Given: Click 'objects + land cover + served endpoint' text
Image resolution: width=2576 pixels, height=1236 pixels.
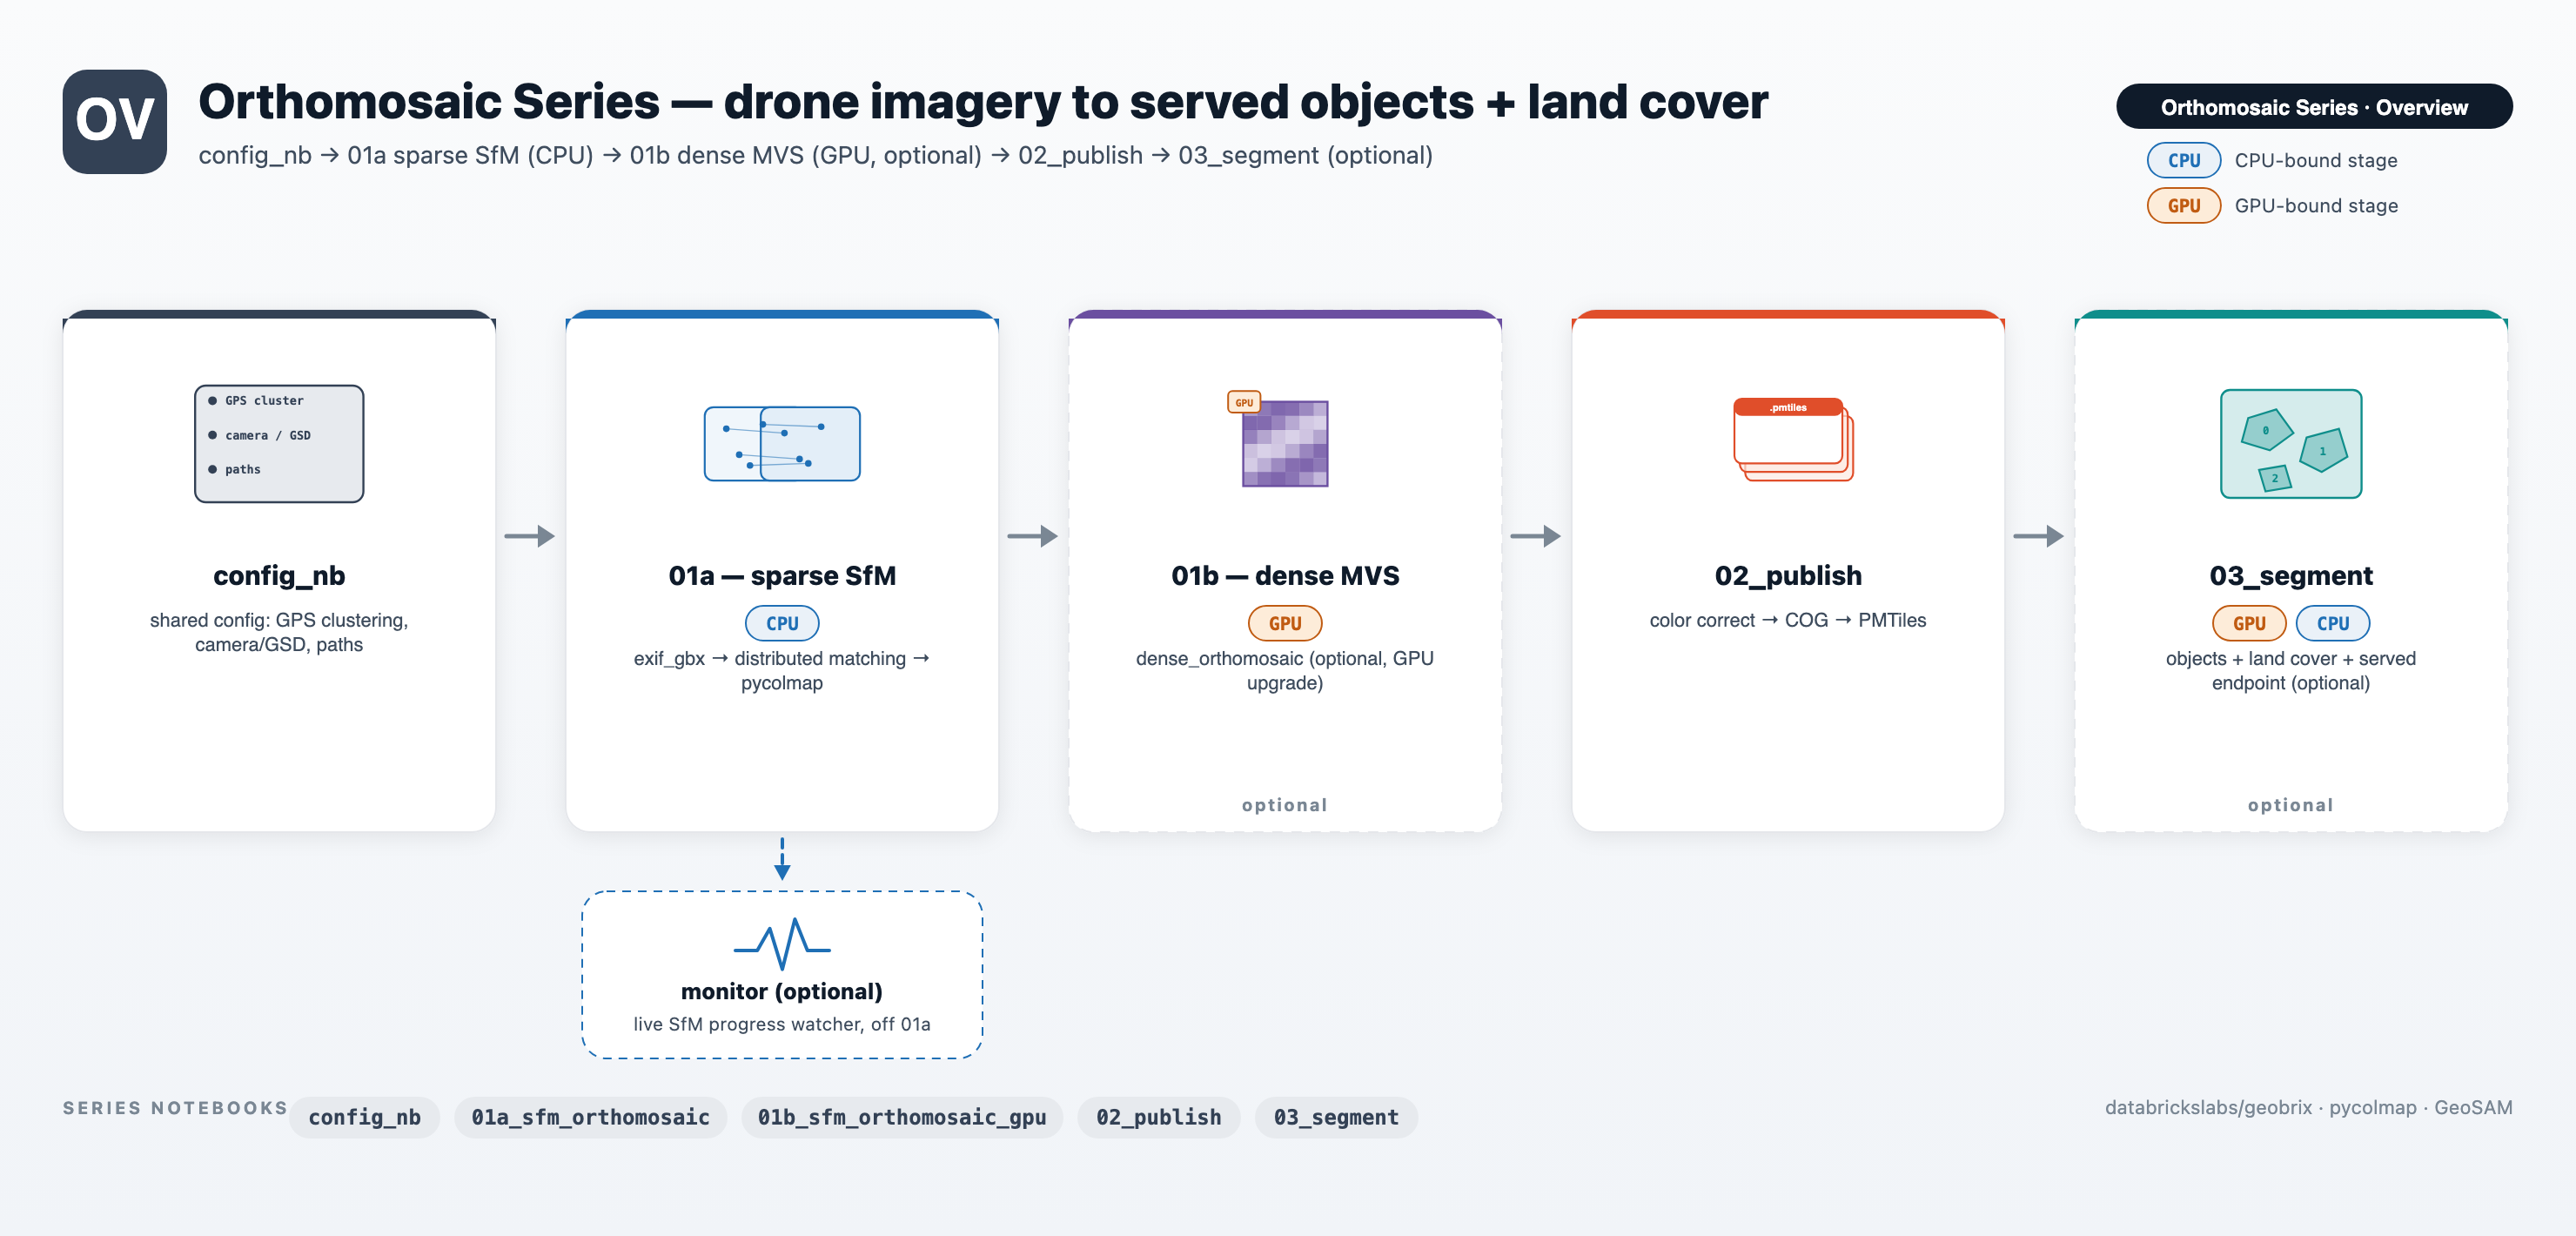Looking at the screenshot, I should (x=2290, y=670).
